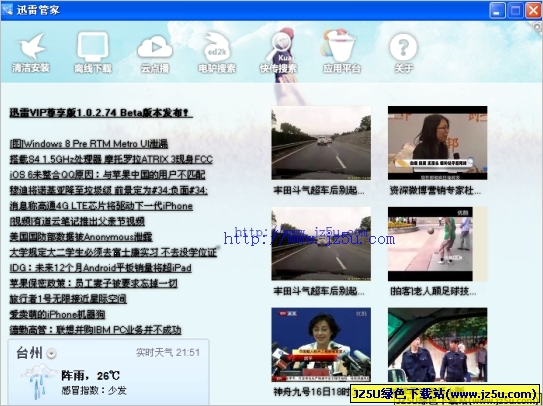Click the 关于 question mark icon
This screenshot has width=543, height=406.
click(x=403, y=47)
